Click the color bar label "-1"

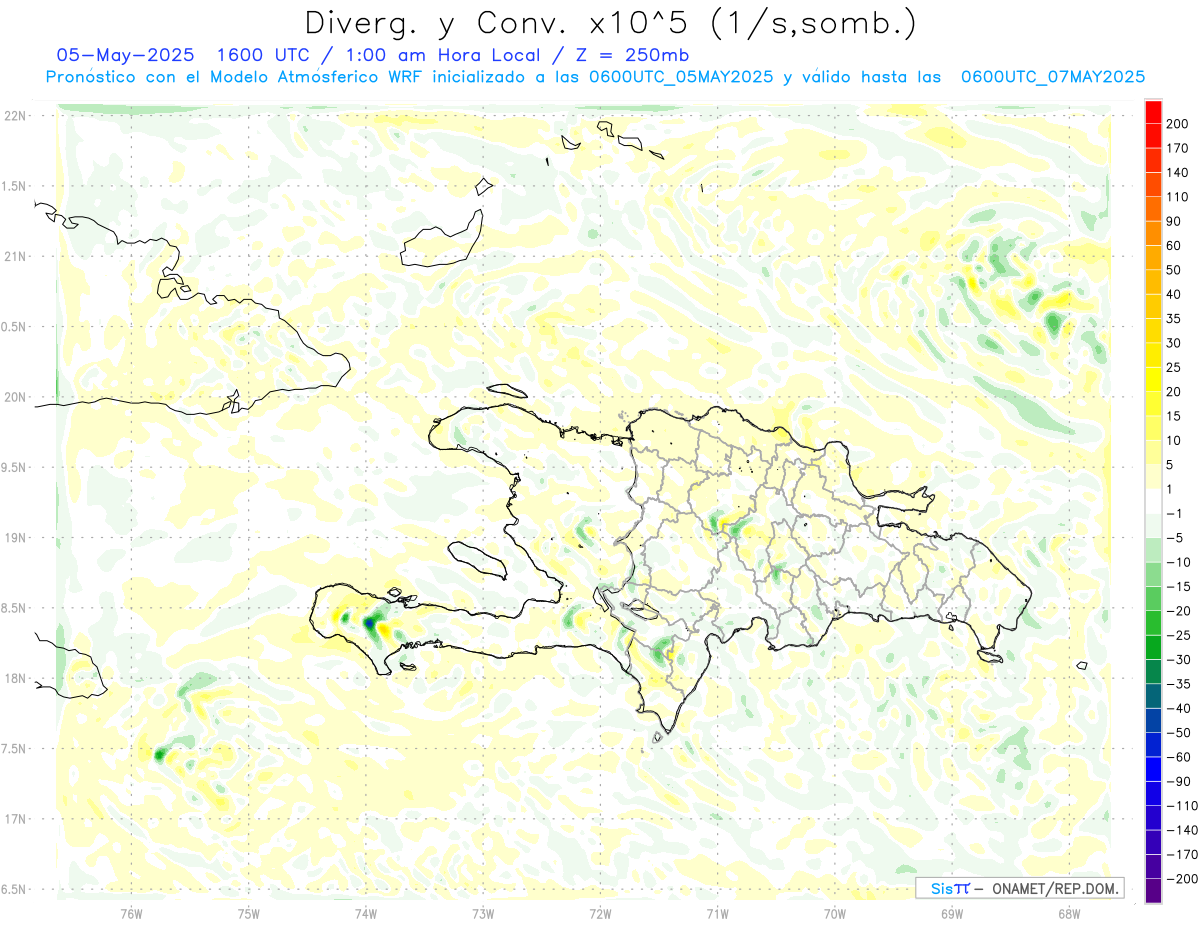click(1176, 513)
